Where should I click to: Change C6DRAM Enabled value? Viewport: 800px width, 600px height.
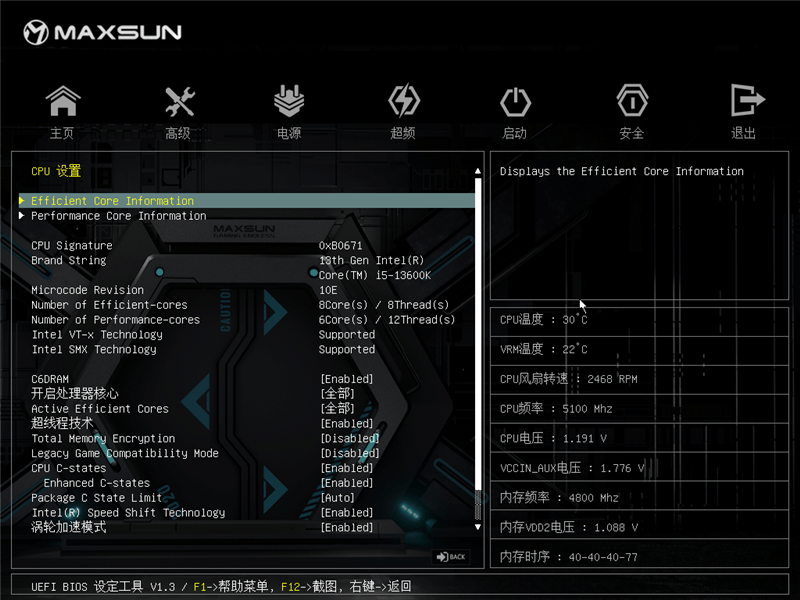coord(347,379)
